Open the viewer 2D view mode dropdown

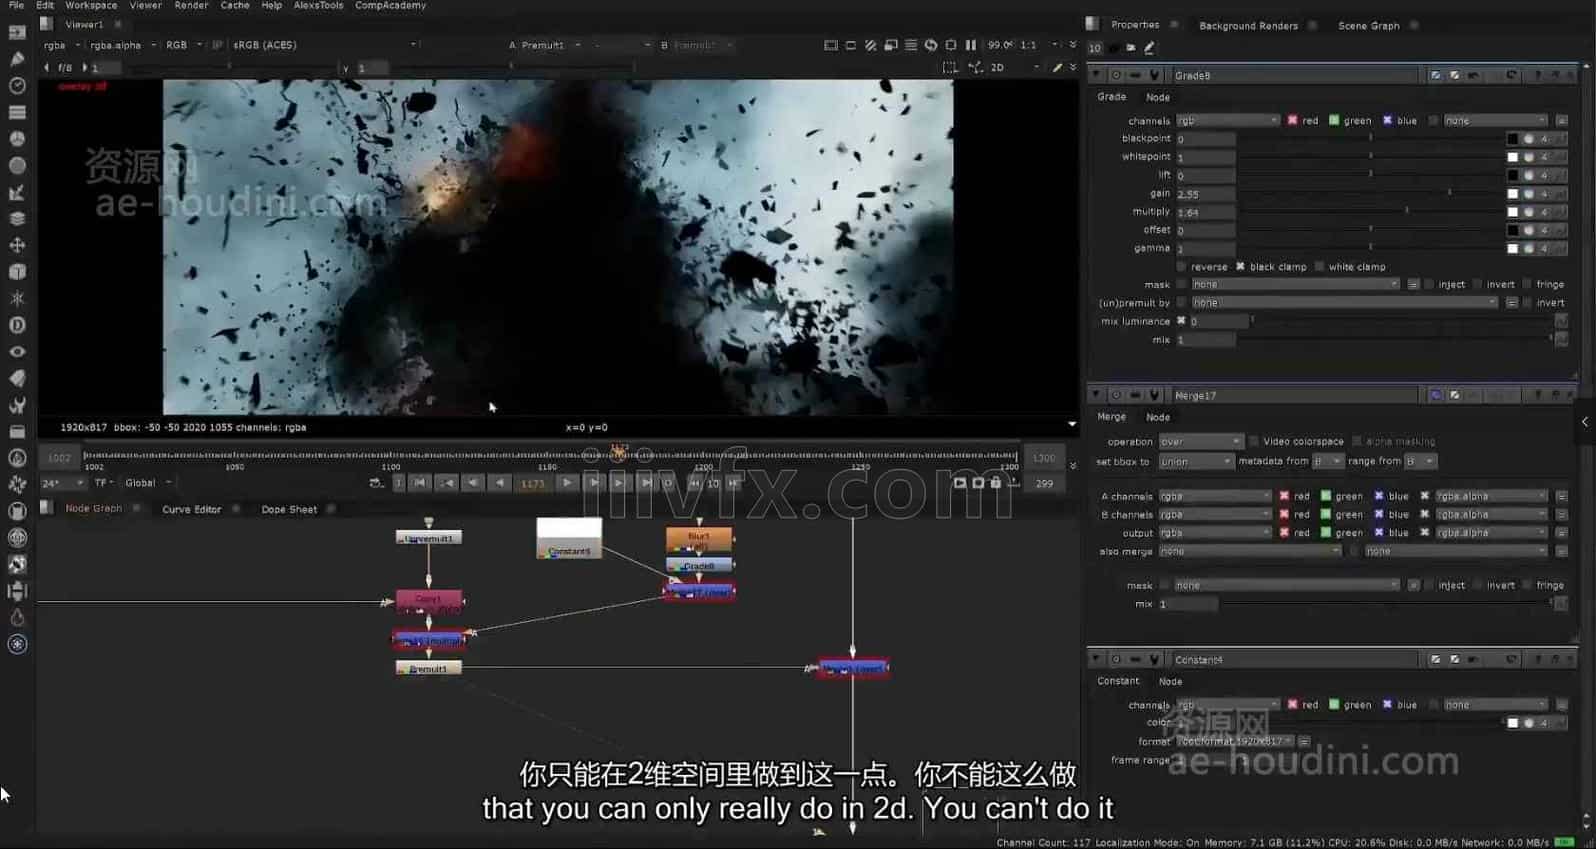[x=1014, y=67]
